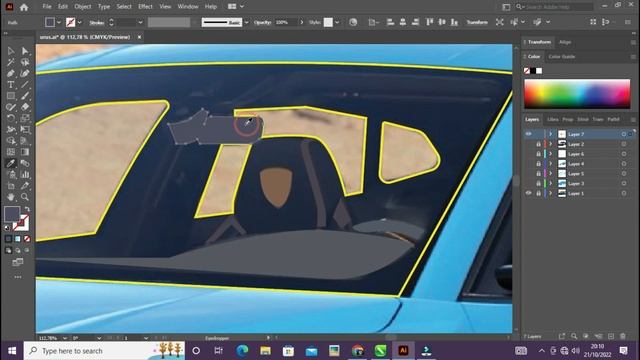
Task: Select the Artboard tool
Action: 11,186
